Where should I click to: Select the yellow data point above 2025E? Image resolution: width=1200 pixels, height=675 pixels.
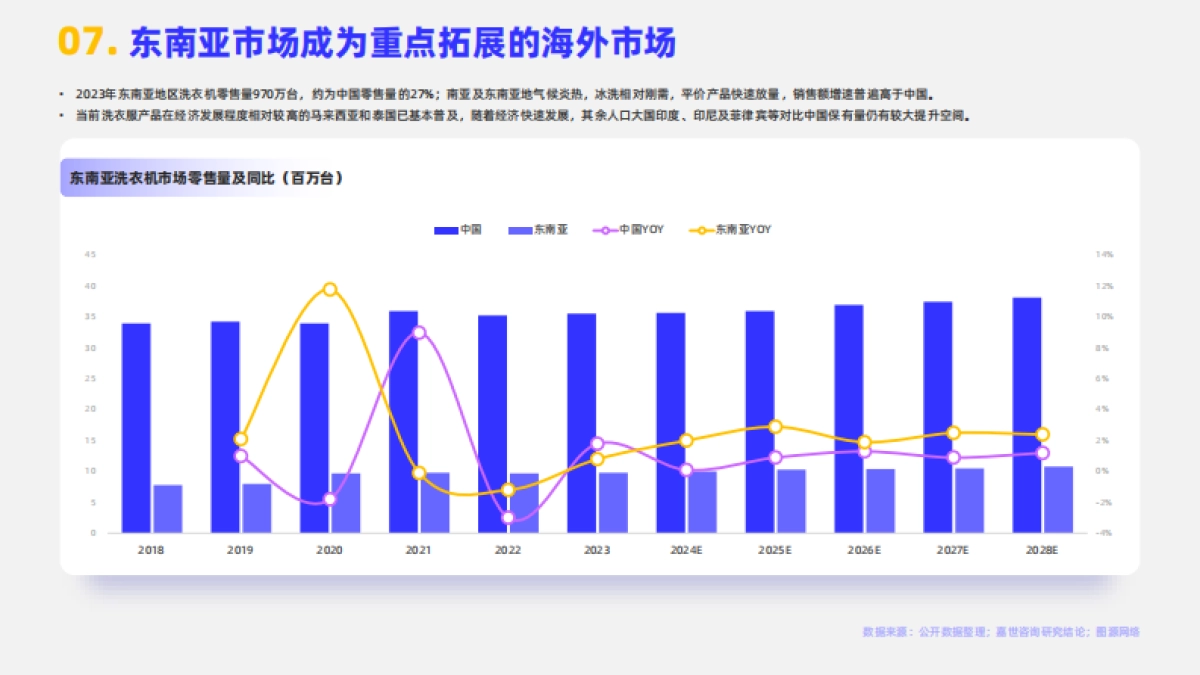773,426
